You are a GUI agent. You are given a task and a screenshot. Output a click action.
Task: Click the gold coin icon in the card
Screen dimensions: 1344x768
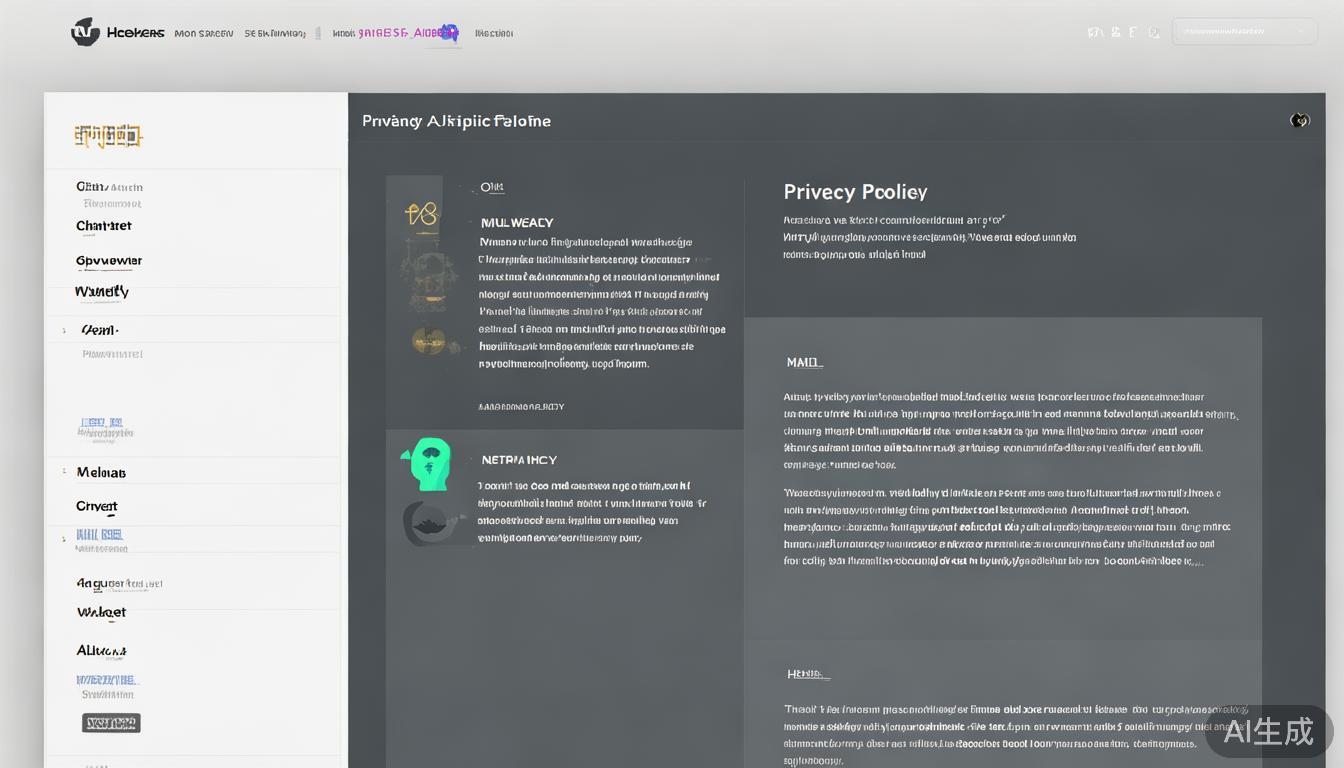430,340
